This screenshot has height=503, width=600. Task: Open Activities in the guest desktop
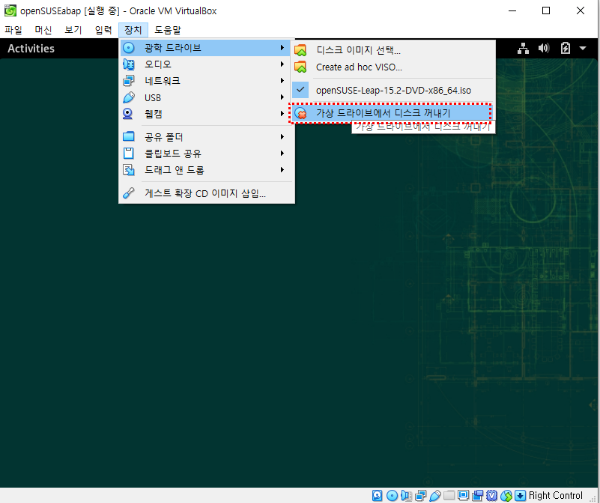pos(31,49)
